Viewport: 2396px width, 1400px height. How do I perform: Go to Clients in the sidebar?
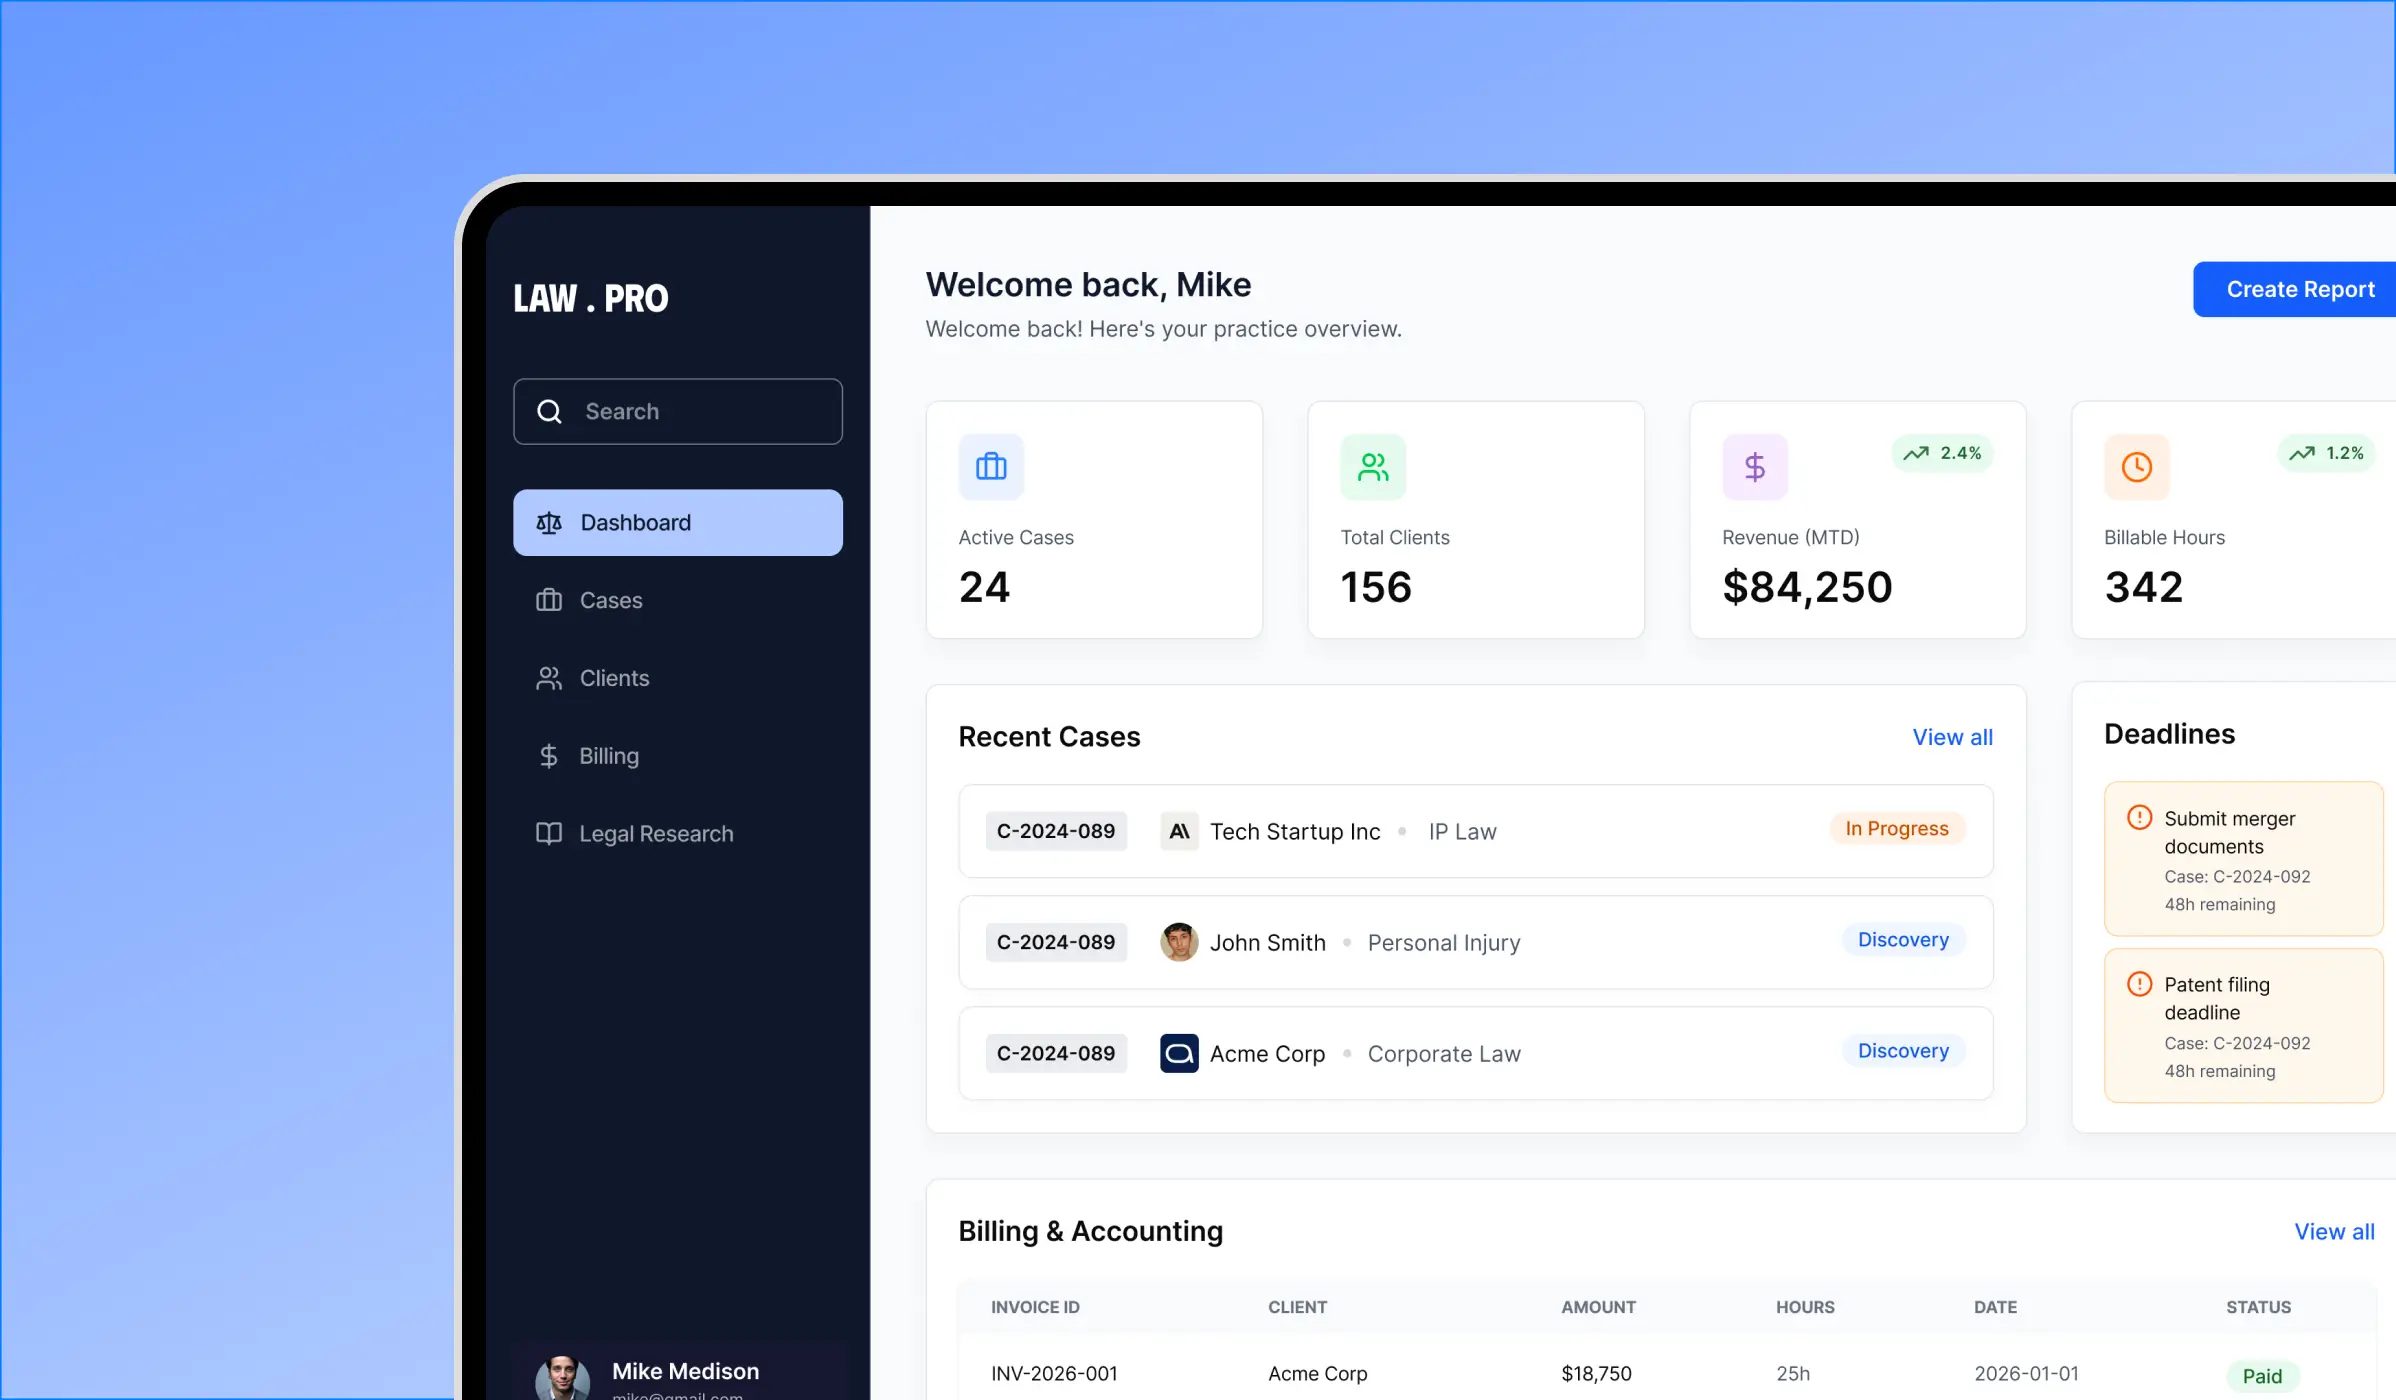pyautogui.click(x=678, y=678)
